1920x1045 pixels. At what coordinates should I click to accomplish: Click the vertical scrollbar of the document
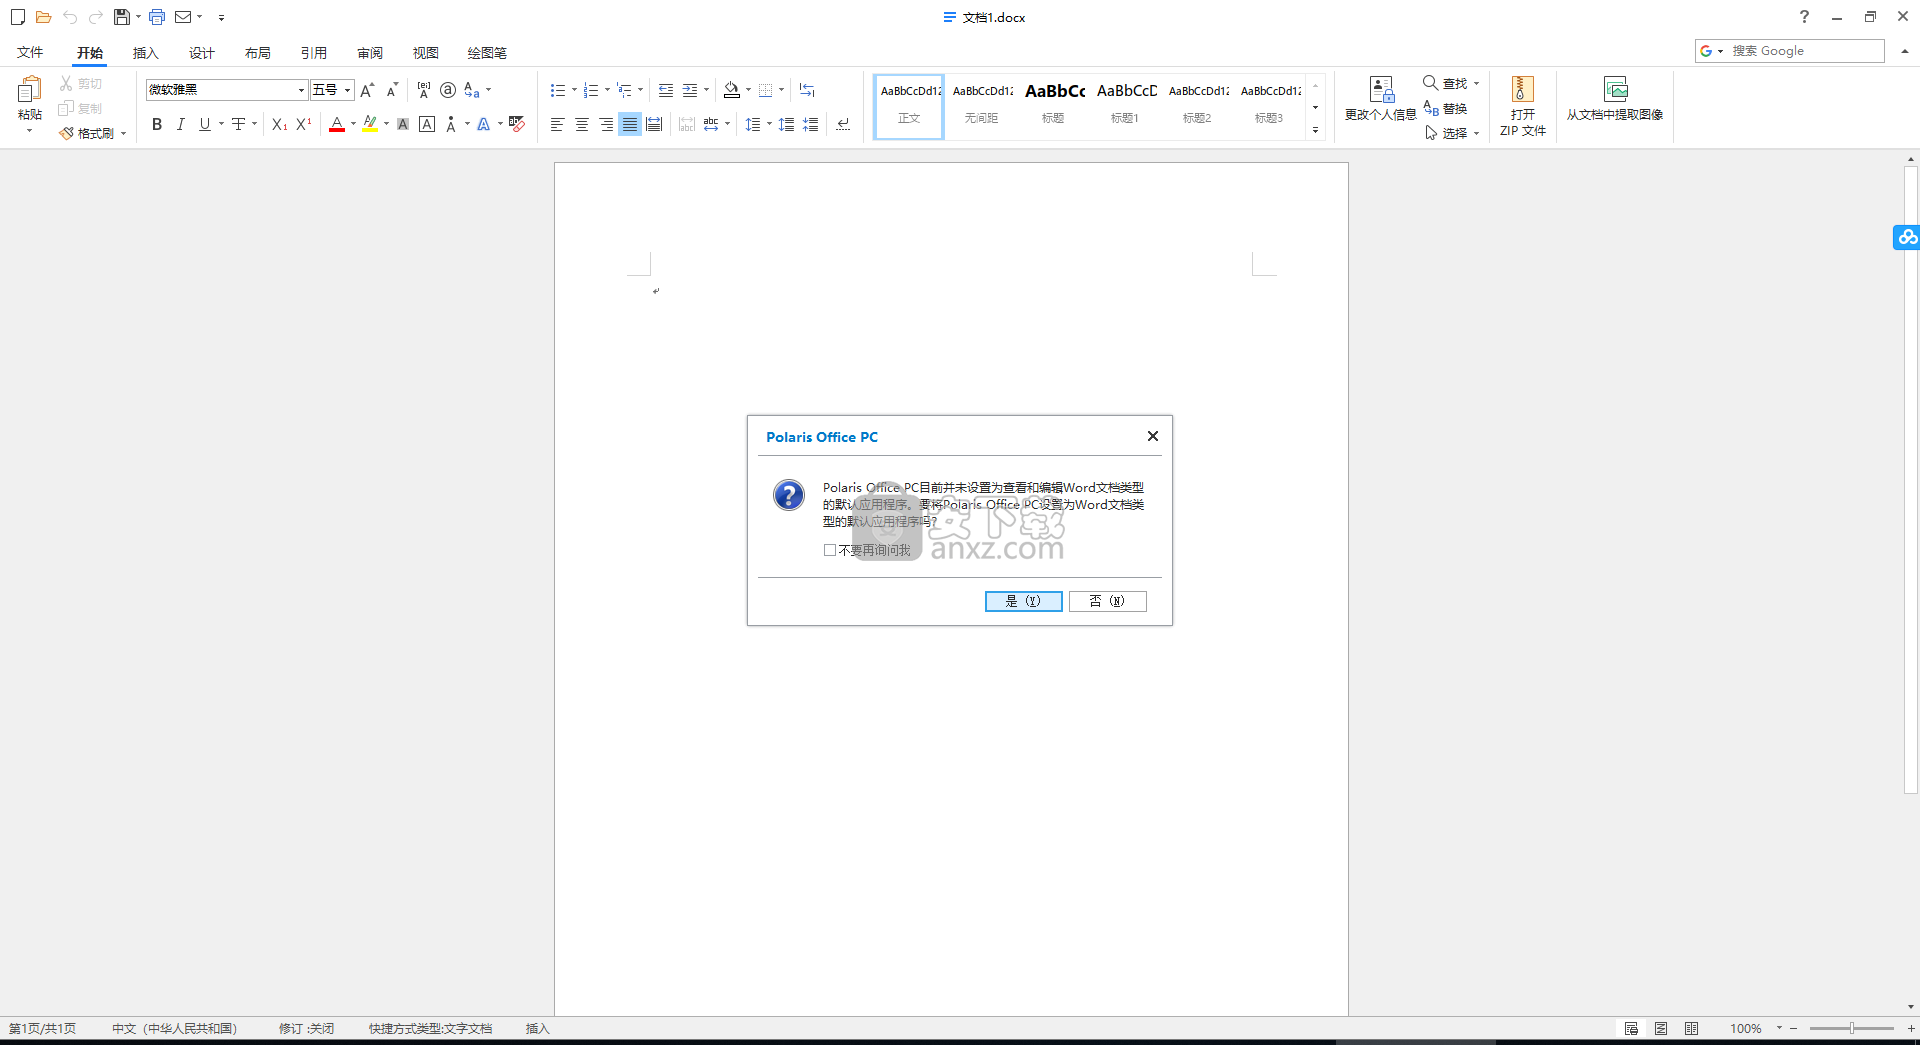(1910, 480)
